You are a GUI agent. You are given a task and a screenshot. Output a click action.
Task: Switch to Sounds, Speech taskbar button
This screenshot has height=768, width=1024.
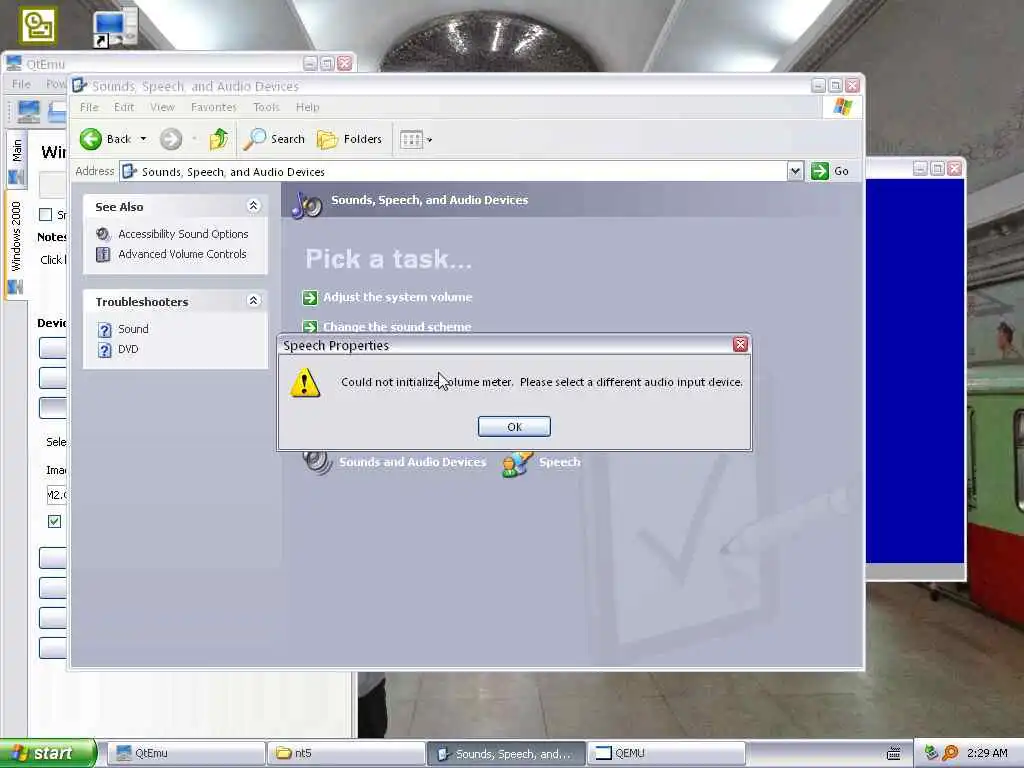click(506, 753)
